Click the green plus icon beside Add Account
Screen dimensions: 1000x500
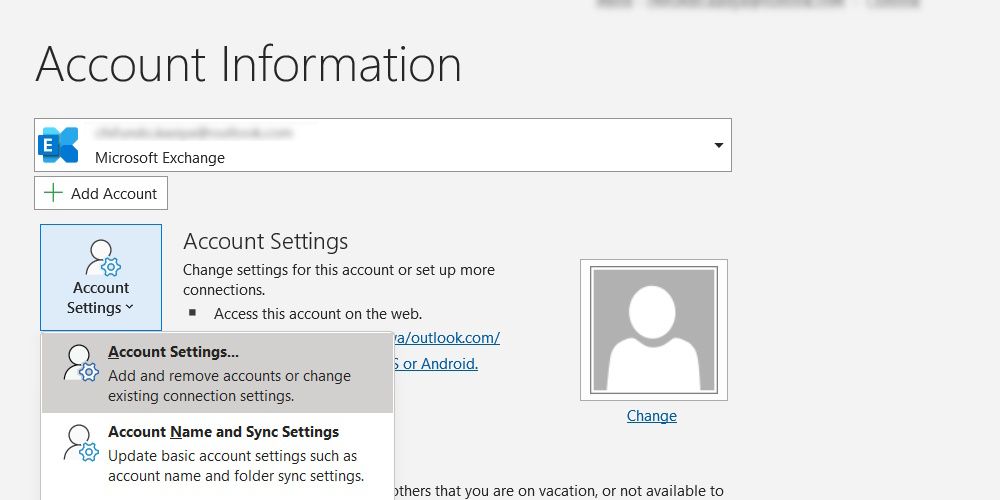click(x=53, y=193)
